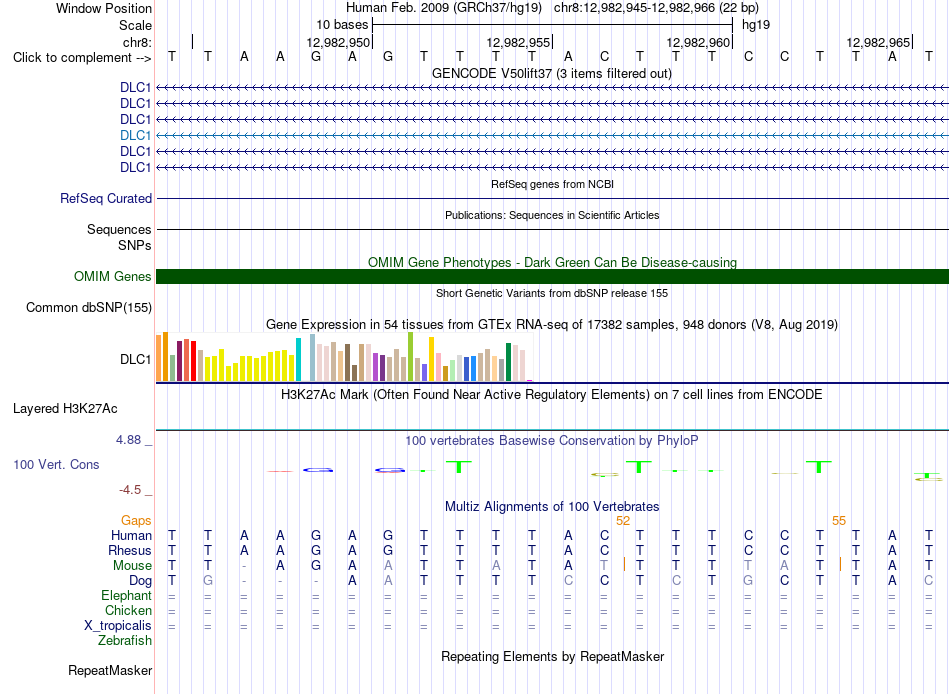
Task: Click the orange gap number 52
Action: [x=623, y=521]
